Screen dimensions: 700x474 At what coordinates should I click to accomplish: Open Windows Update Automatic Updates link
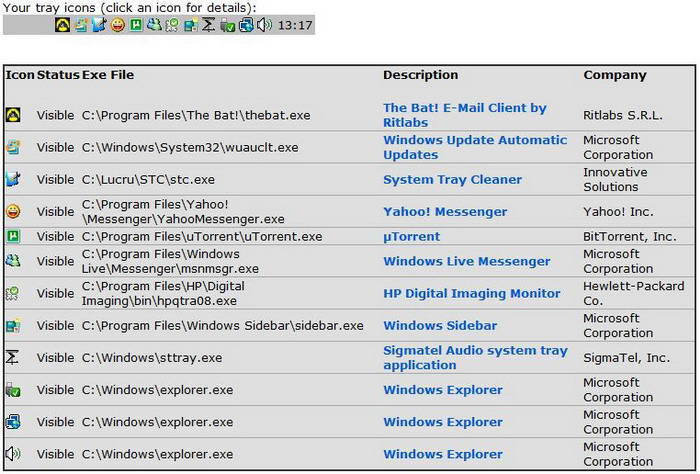475,147
